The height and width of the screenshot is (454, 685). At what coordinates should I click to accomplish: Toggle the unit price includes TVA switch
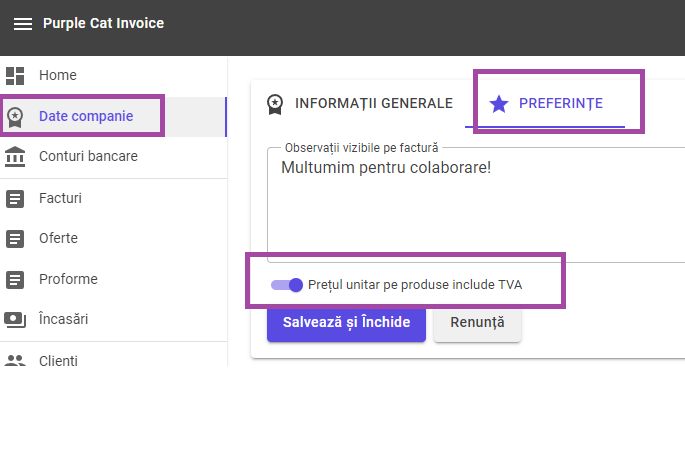[x=287, y=285]
